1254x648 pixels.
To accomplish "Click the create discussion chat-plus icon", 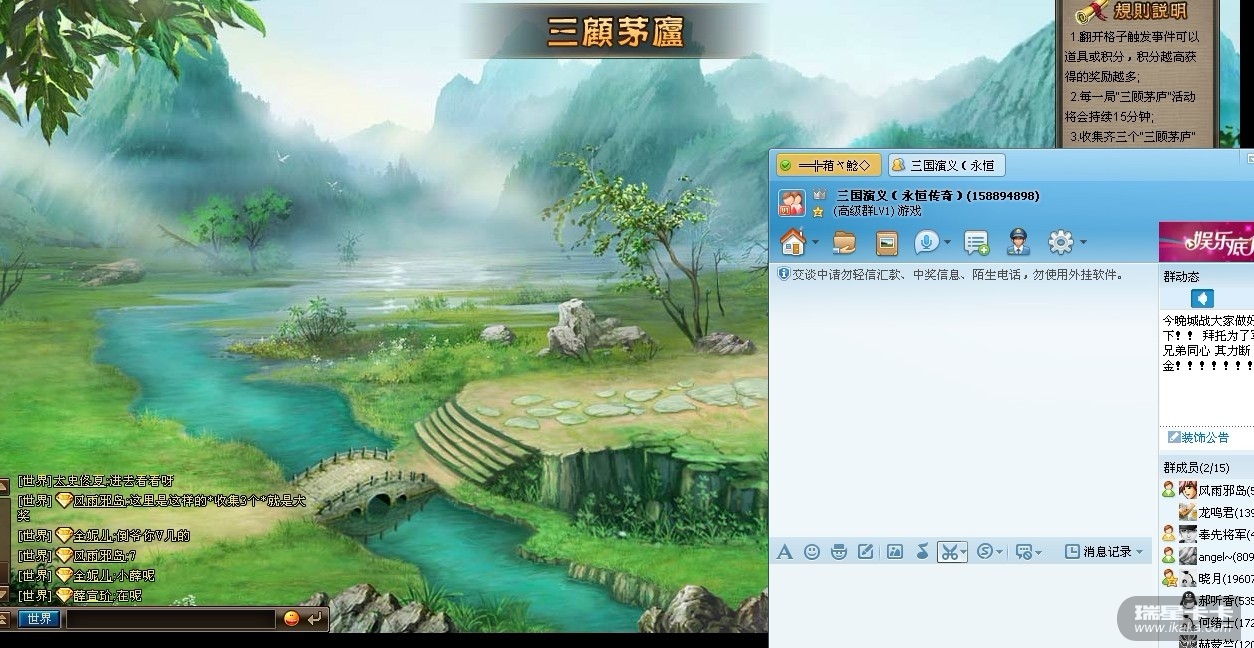I will click(976, 242).
